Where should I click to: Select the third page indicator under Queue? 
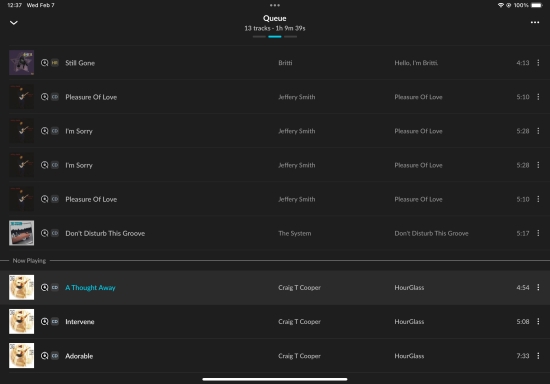[290, 36]
